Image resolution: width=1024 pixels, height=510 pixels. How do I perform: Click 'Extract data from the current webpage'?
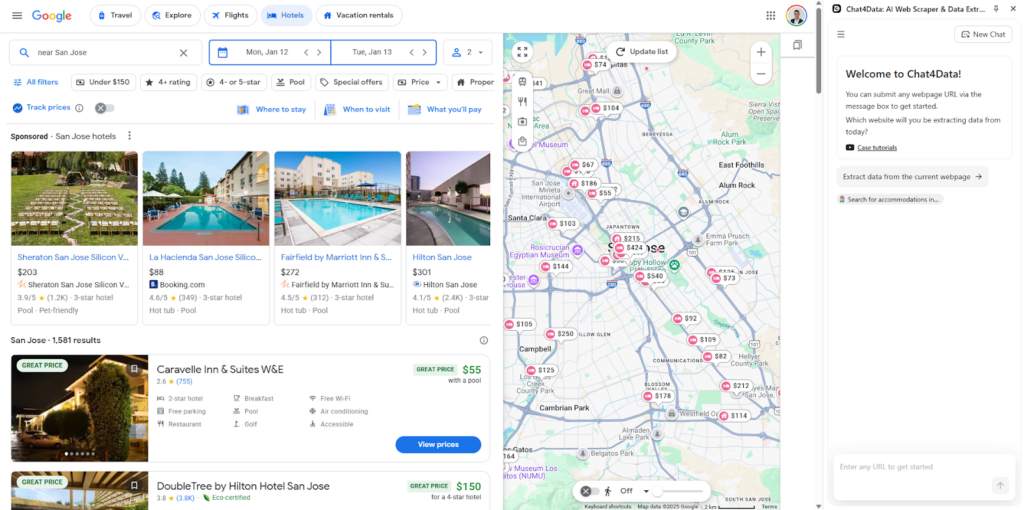pos(912,177)
